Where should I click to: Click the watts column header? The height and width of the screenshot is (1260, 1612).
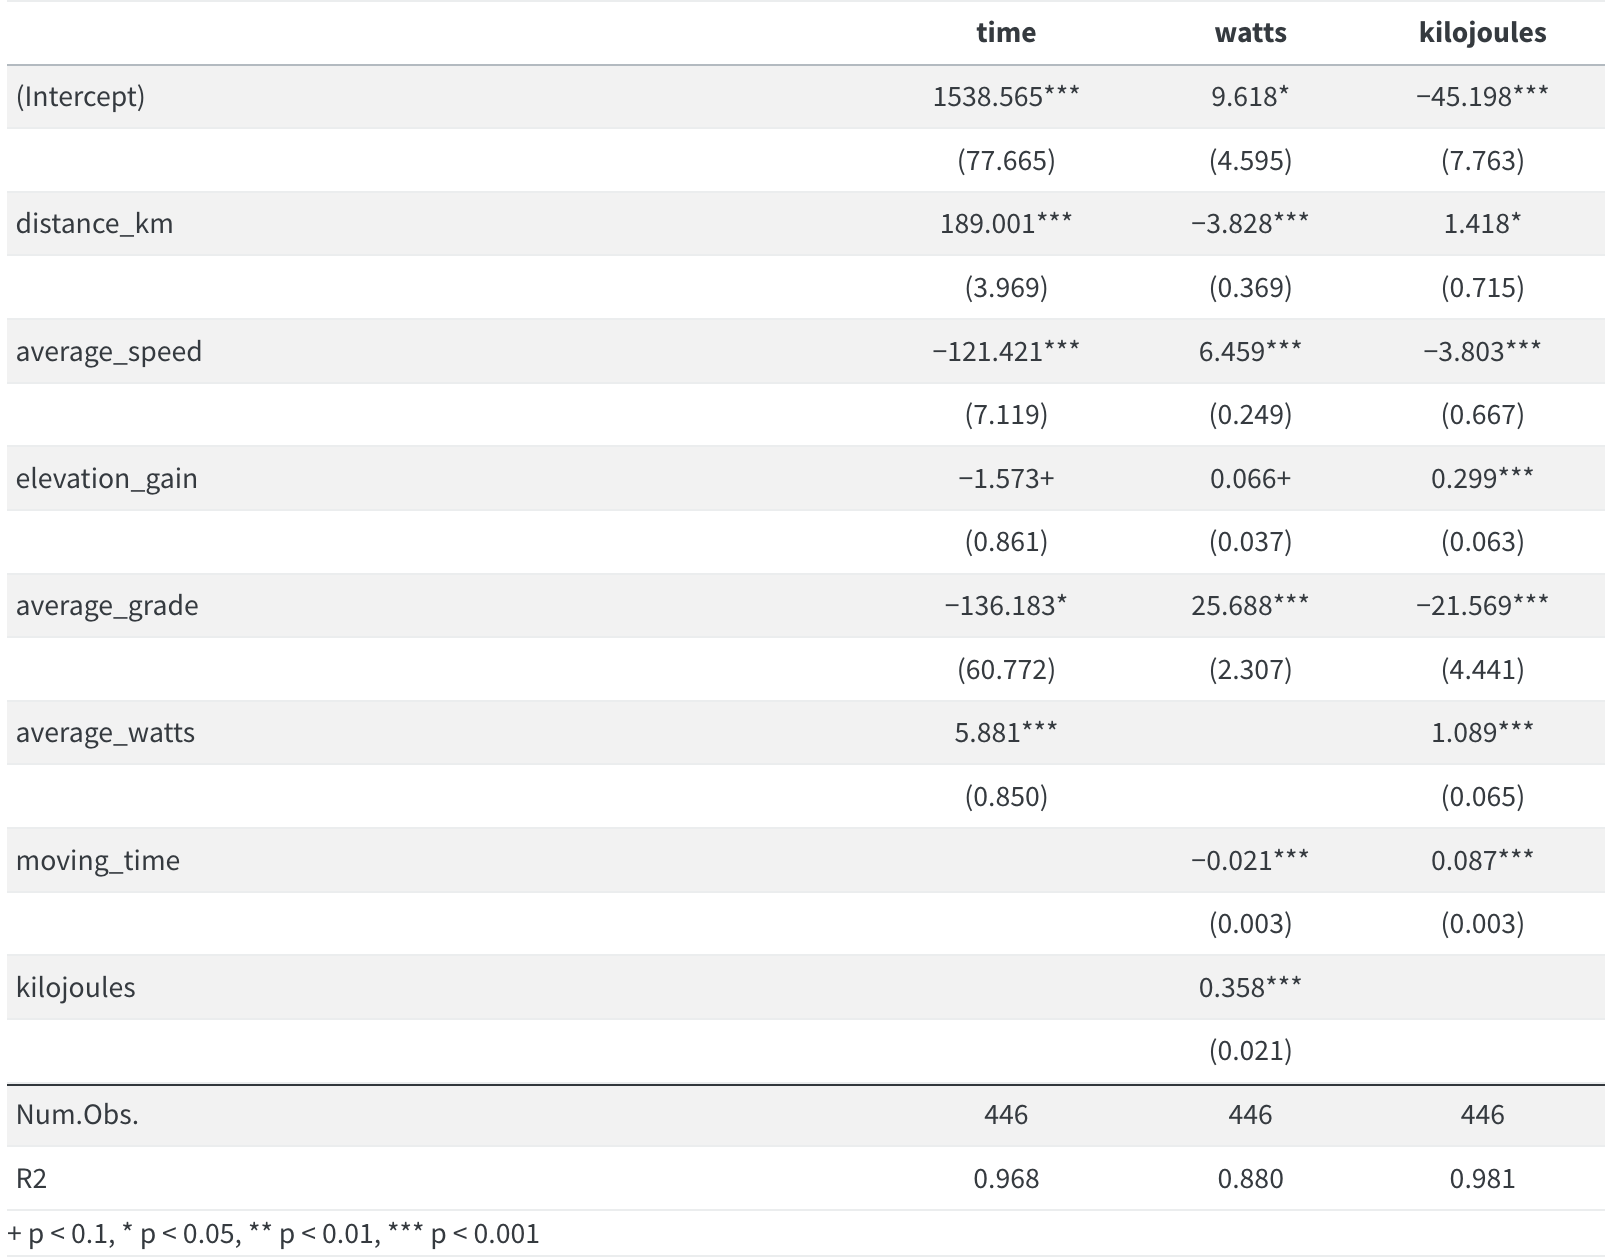pyautogui.click(x=1250, y=33)
